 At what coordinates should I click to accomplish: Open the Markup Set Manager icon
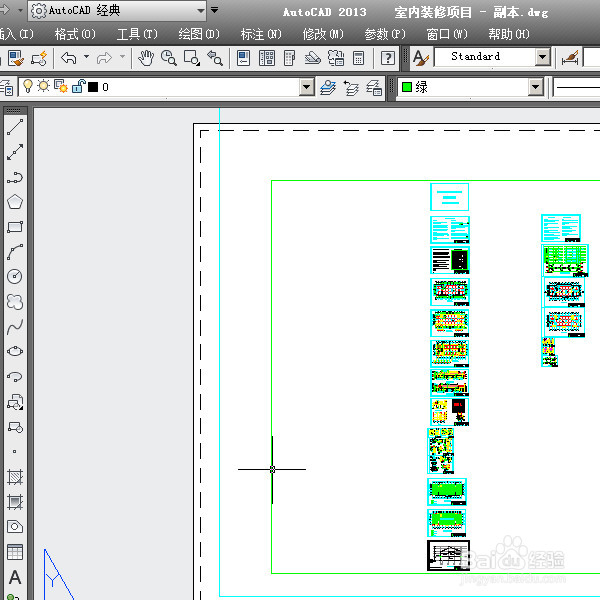point(336,58)
